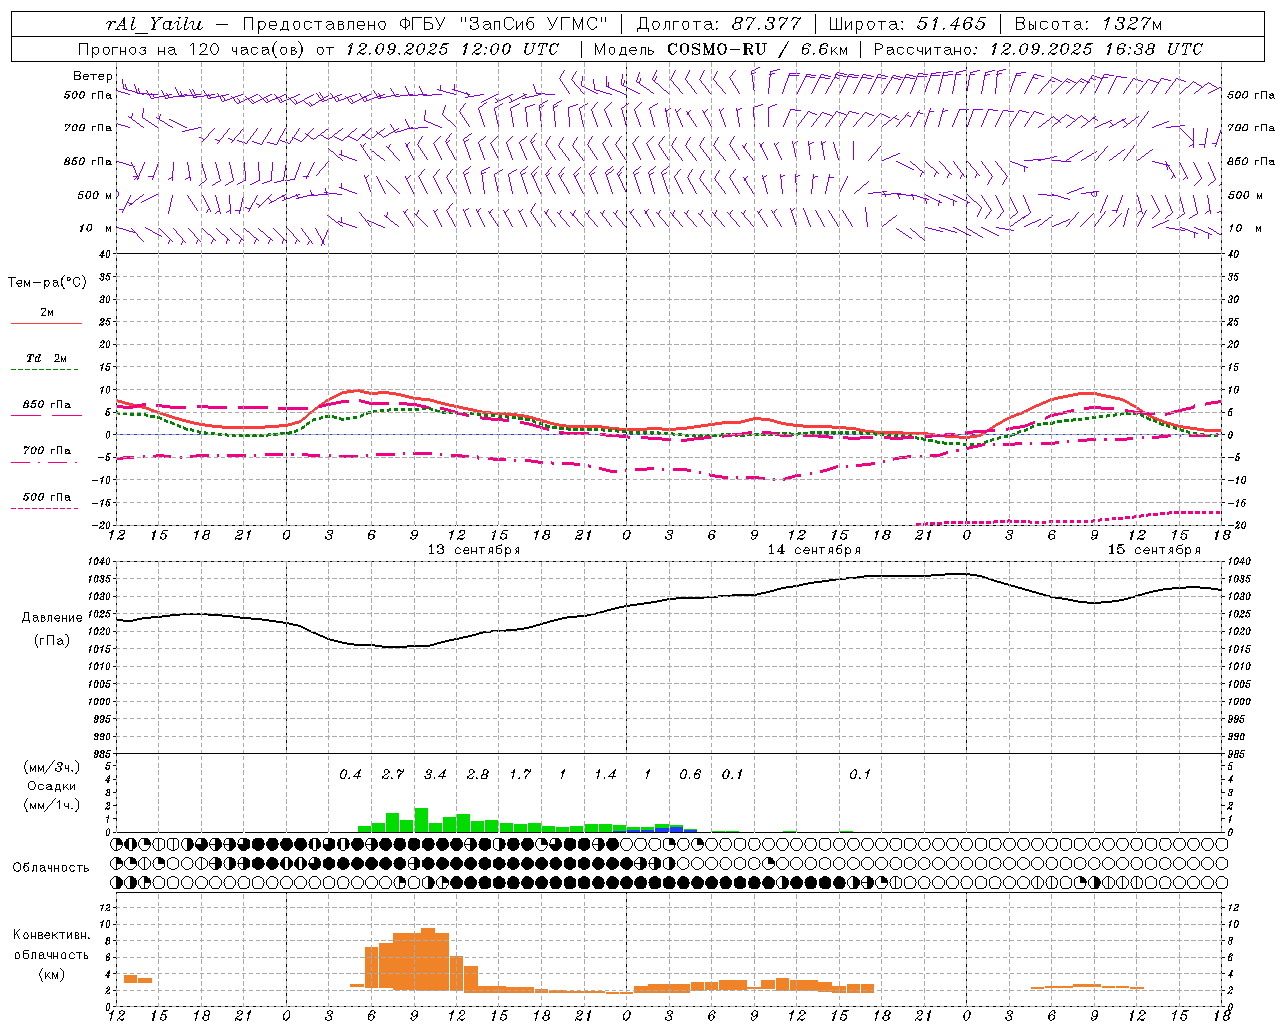This screenshot has width=1280, height=1024.
Task: Click the (мм/1ч.) precipitation unit label
Action: pyautogui.click(x=52, y=805)
